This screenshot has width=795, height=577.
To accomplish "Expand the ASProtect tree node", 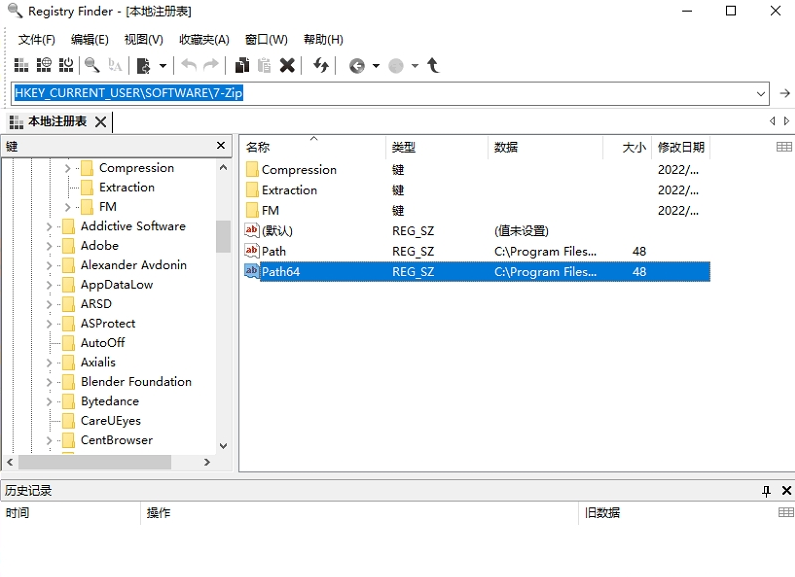I will [49, 323].
